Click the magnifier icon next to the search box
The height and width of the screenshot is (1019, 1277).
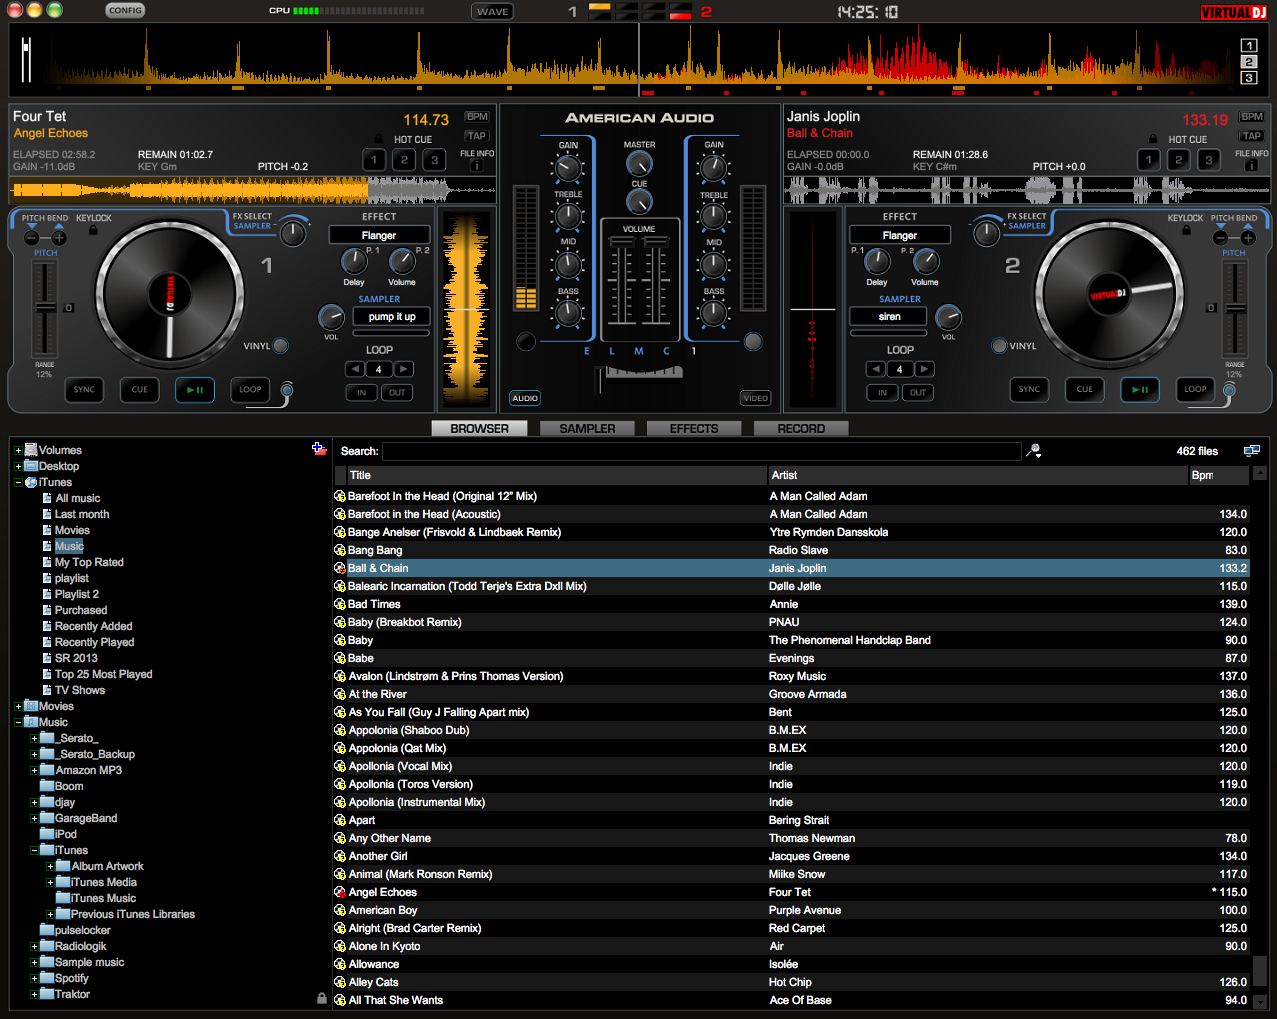[1034, 451]
